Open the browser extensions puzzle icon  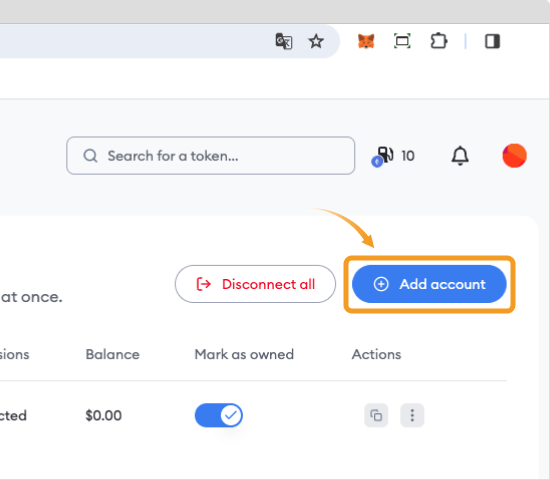[438, 41]
